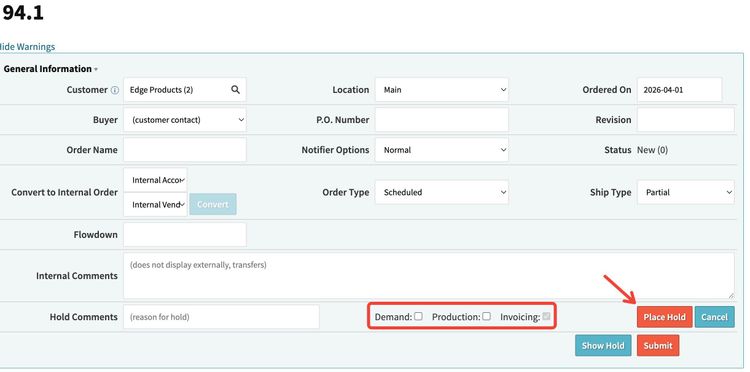The image size is (750, 372).
Task: Click the Status value New (0)
Action: pos(652,150)
